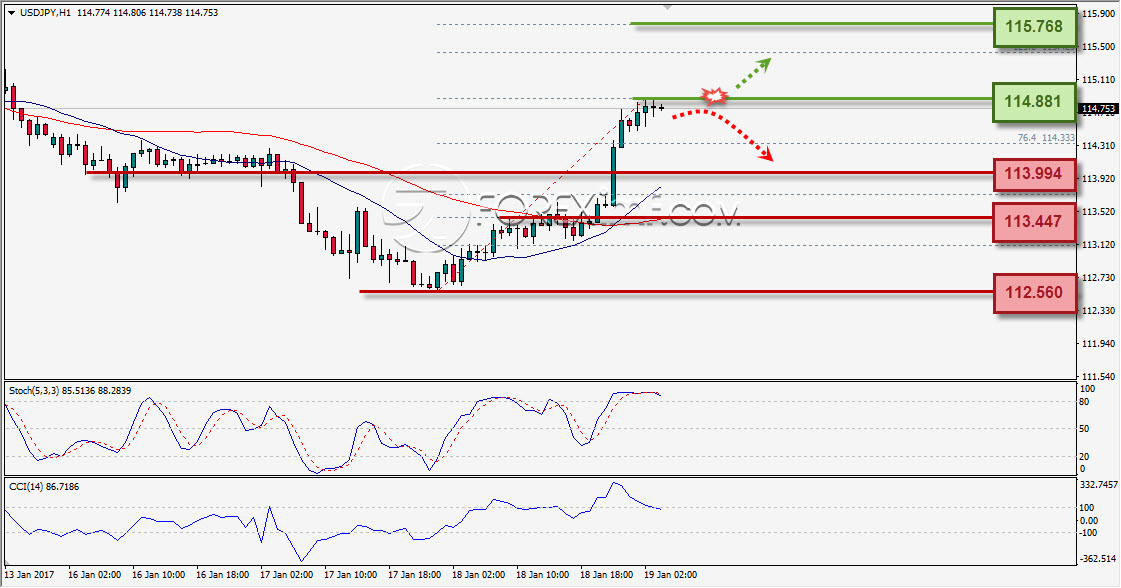Click the 16 Jan 10:00 time label
1121x588 pixels.
[159, 574]
